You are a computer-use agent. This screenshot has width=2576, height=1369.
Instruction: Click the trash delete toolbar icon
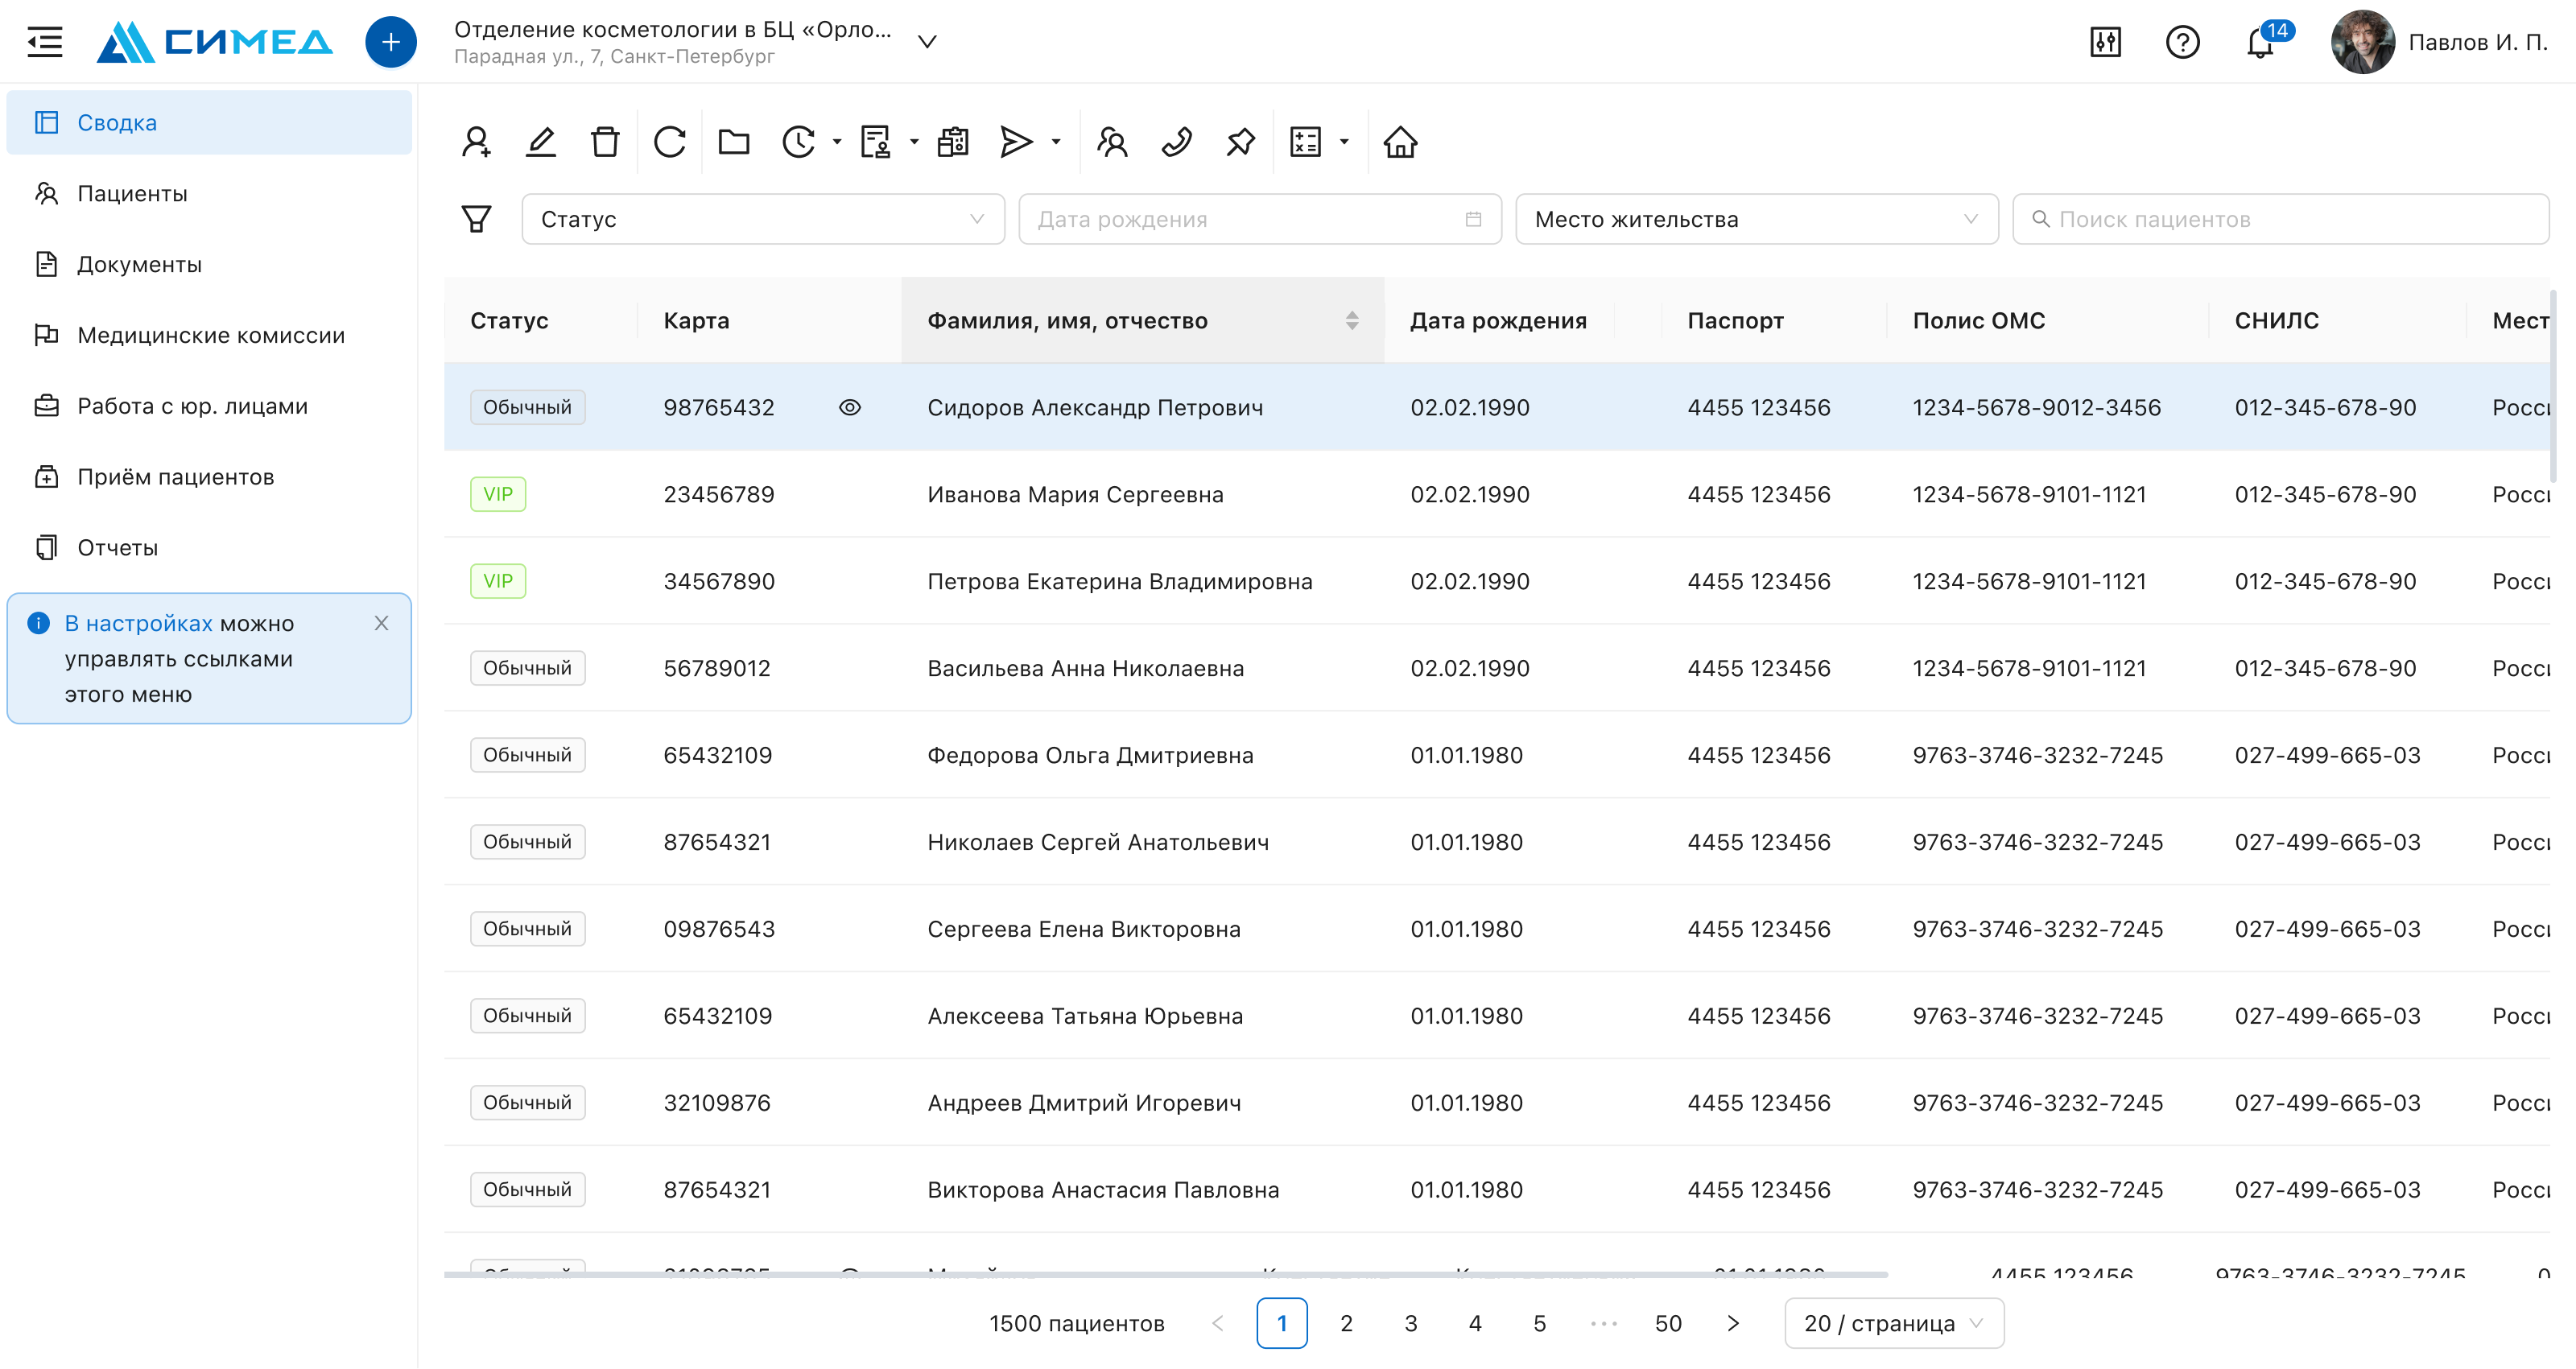coord(605,142)
